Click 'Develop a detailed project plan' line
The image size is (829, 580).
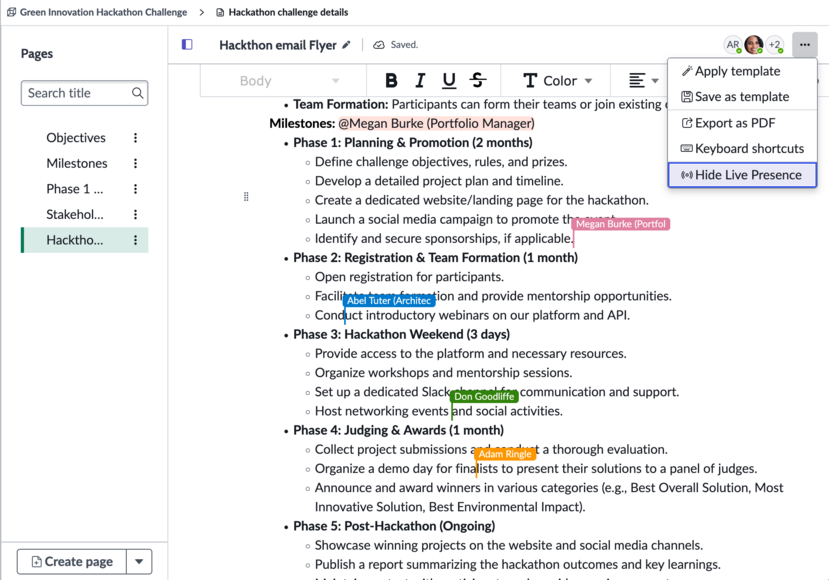tap(439, 181)
